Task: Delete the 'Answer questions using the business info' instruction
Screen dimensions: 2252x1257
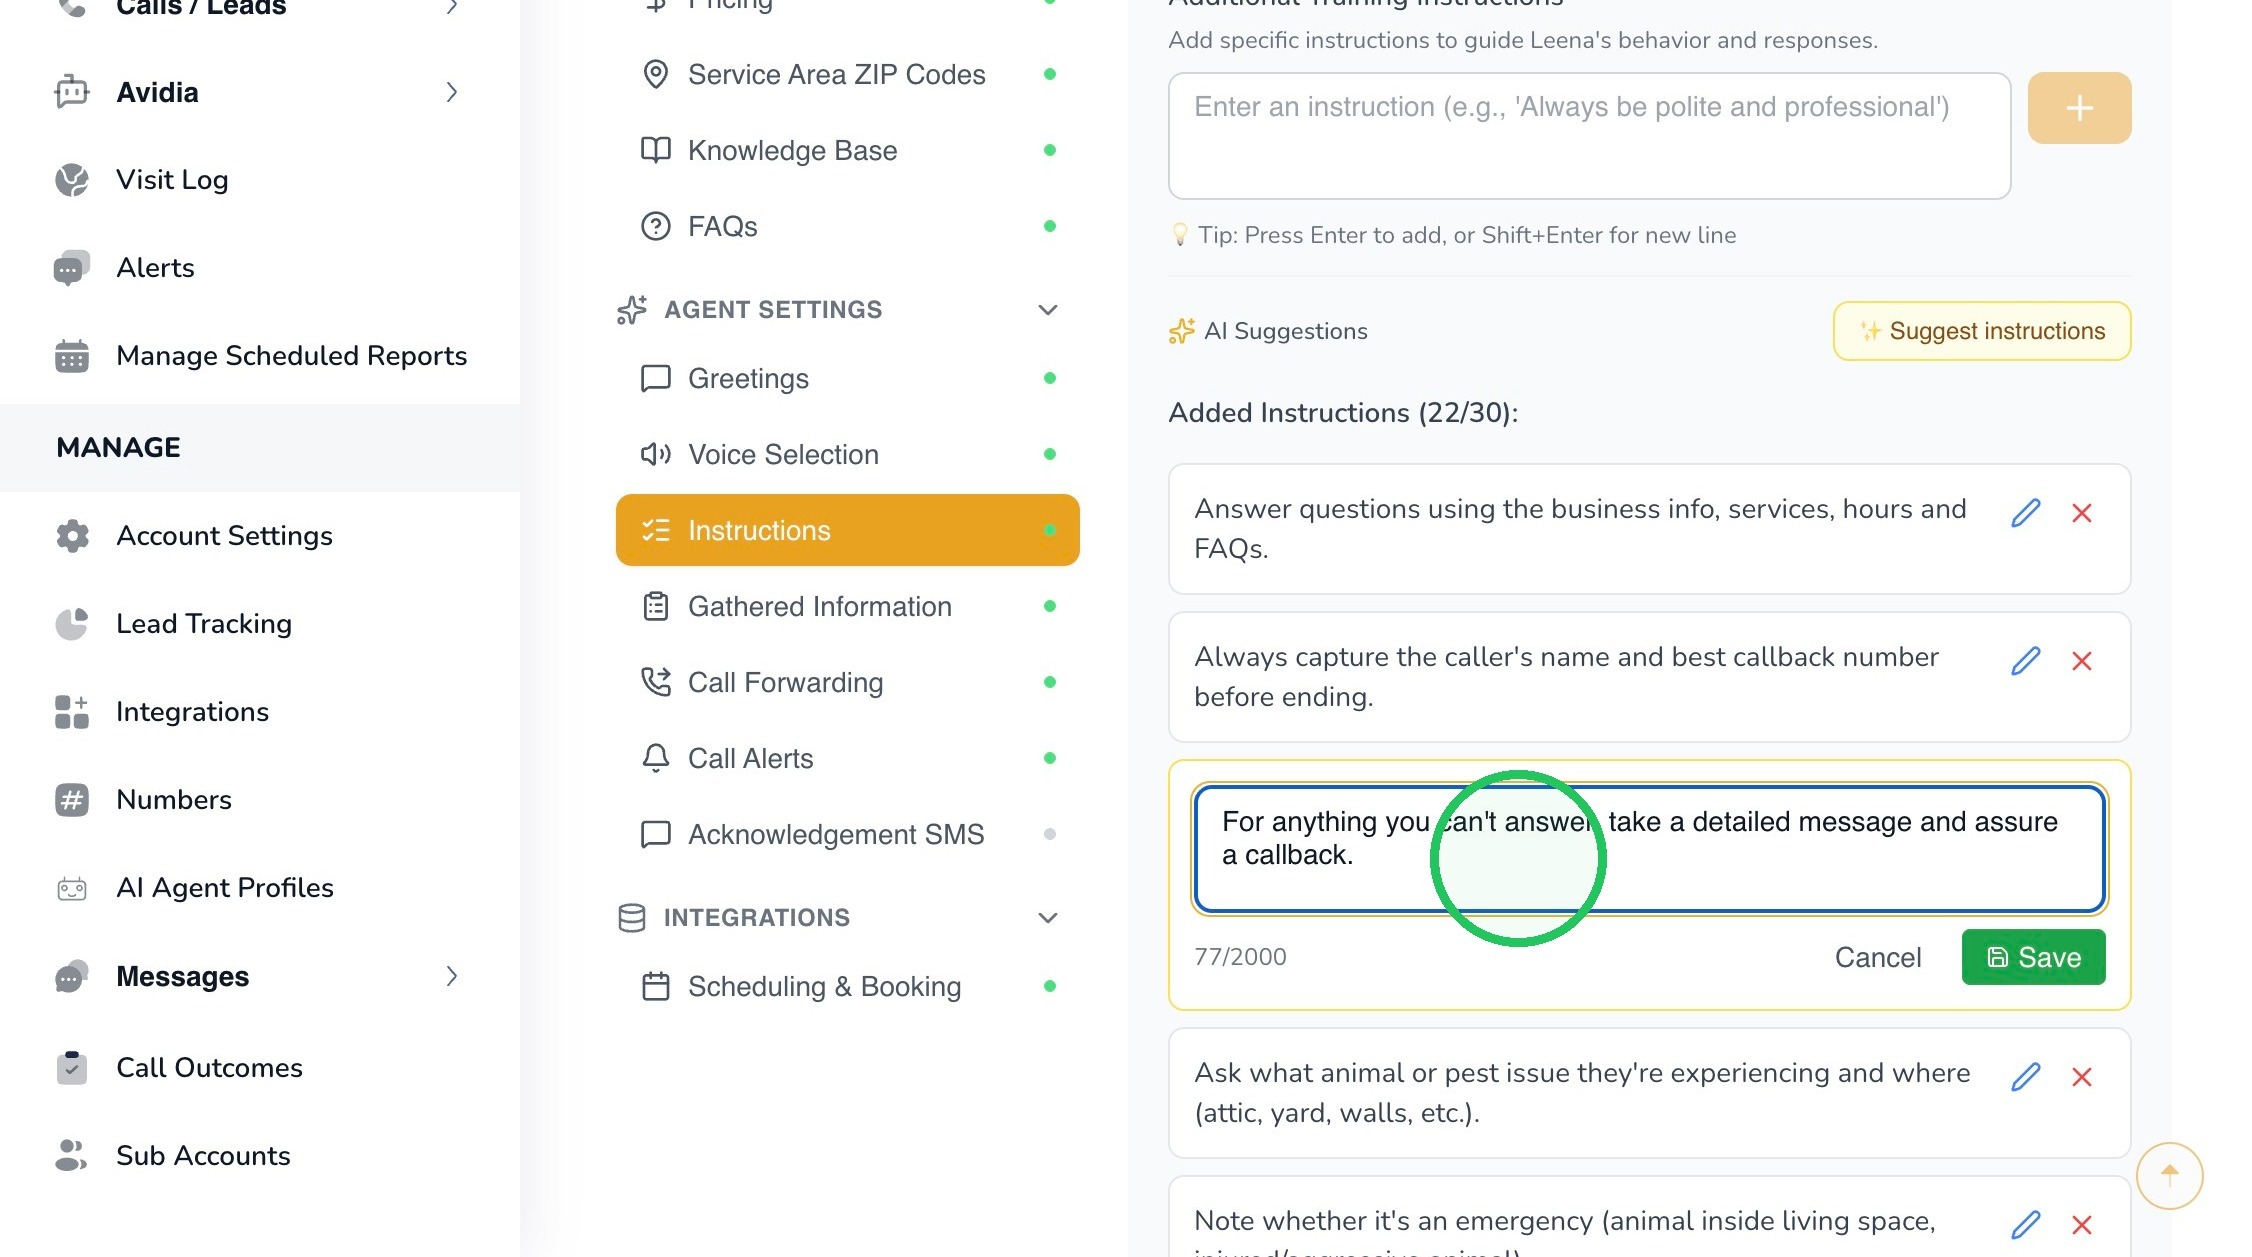Action: (2082, 513)
